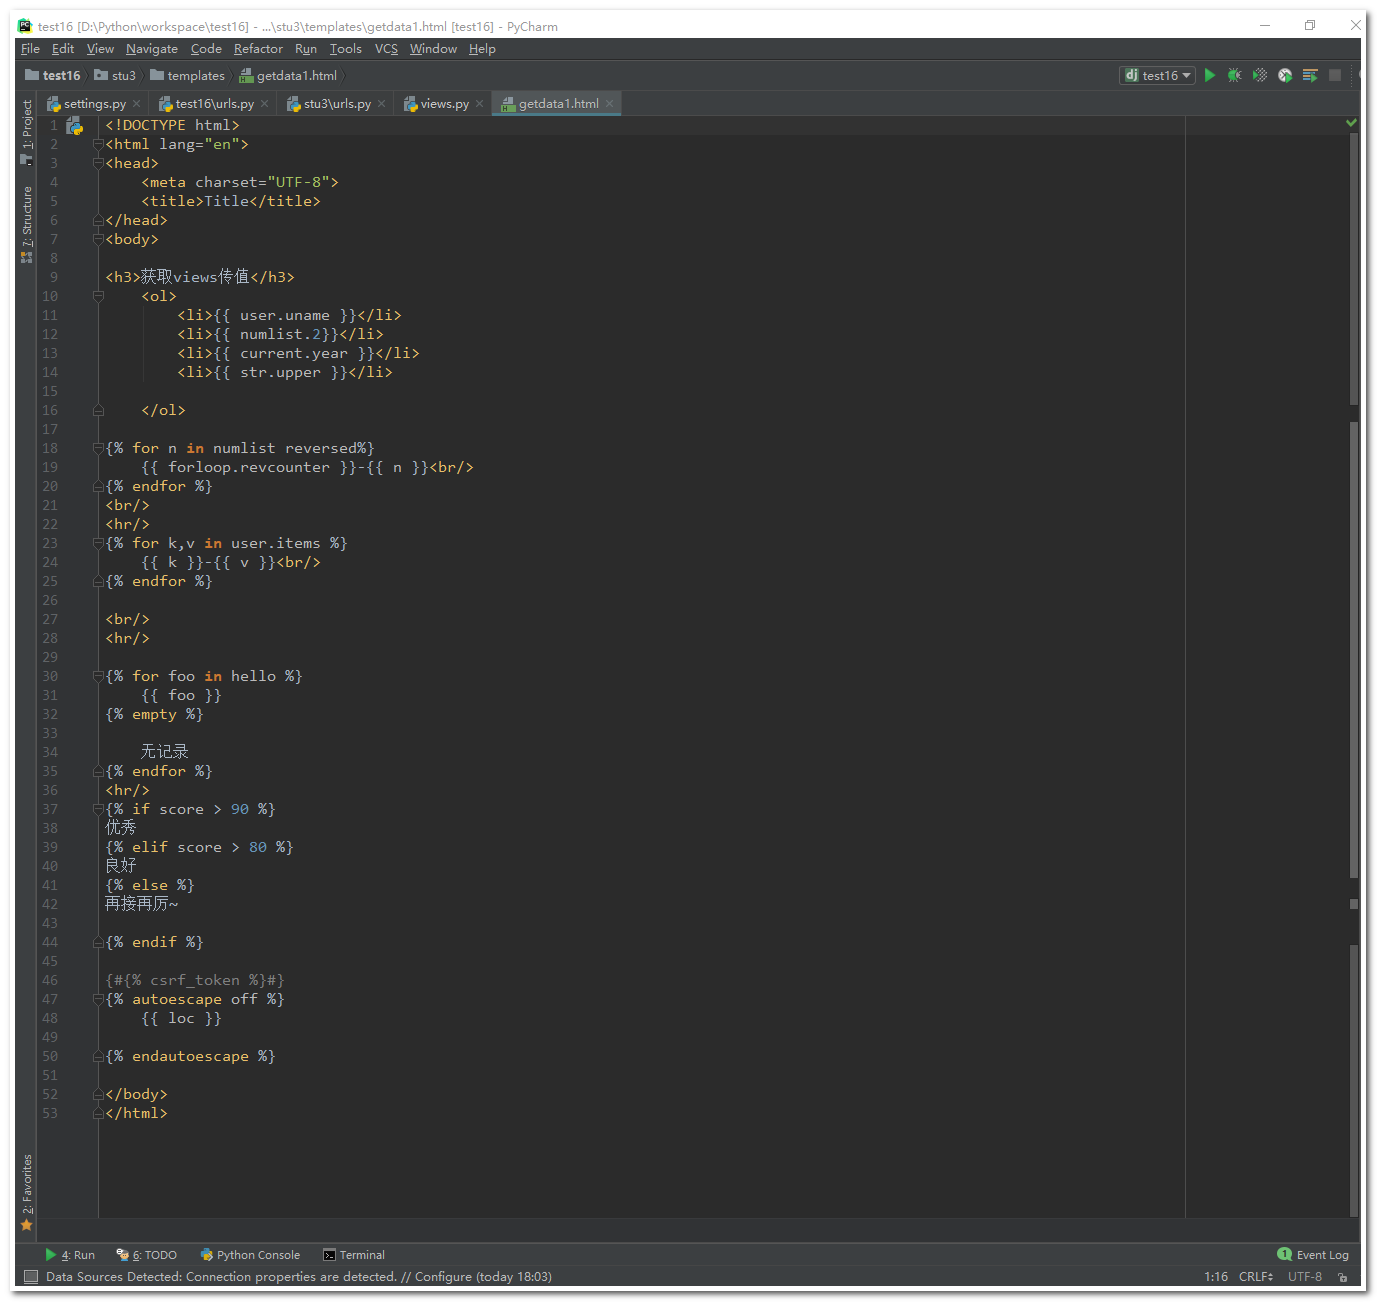Collapse the if score block fold on line 37
The image size is (1377, 1302).
pyautogui.click(x=98, y=810)
